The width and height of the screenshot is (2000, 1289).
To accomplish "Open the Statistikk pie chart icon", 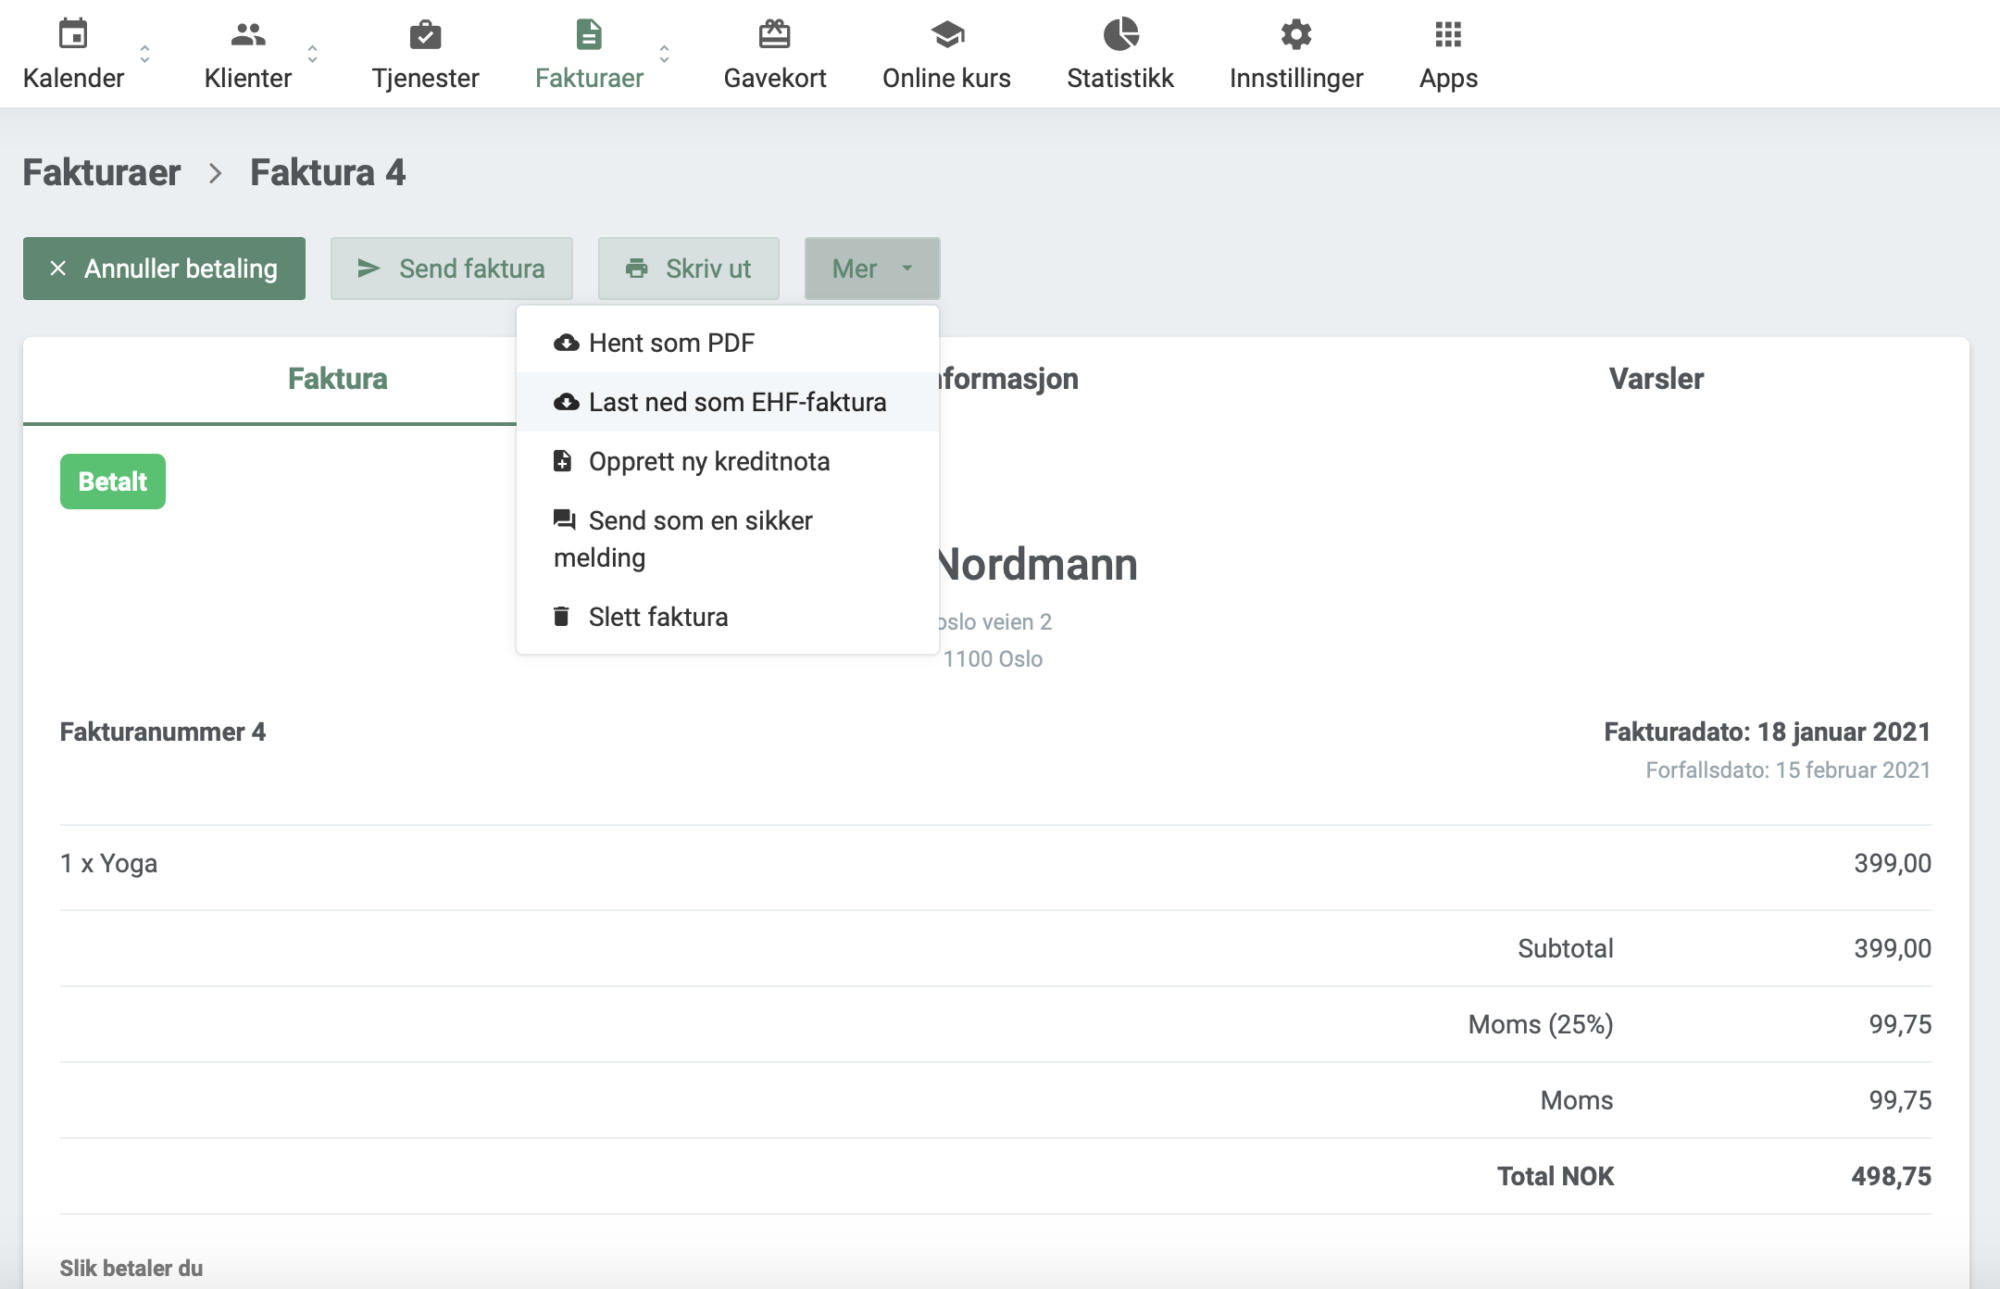I will (x=1120, y=34).
